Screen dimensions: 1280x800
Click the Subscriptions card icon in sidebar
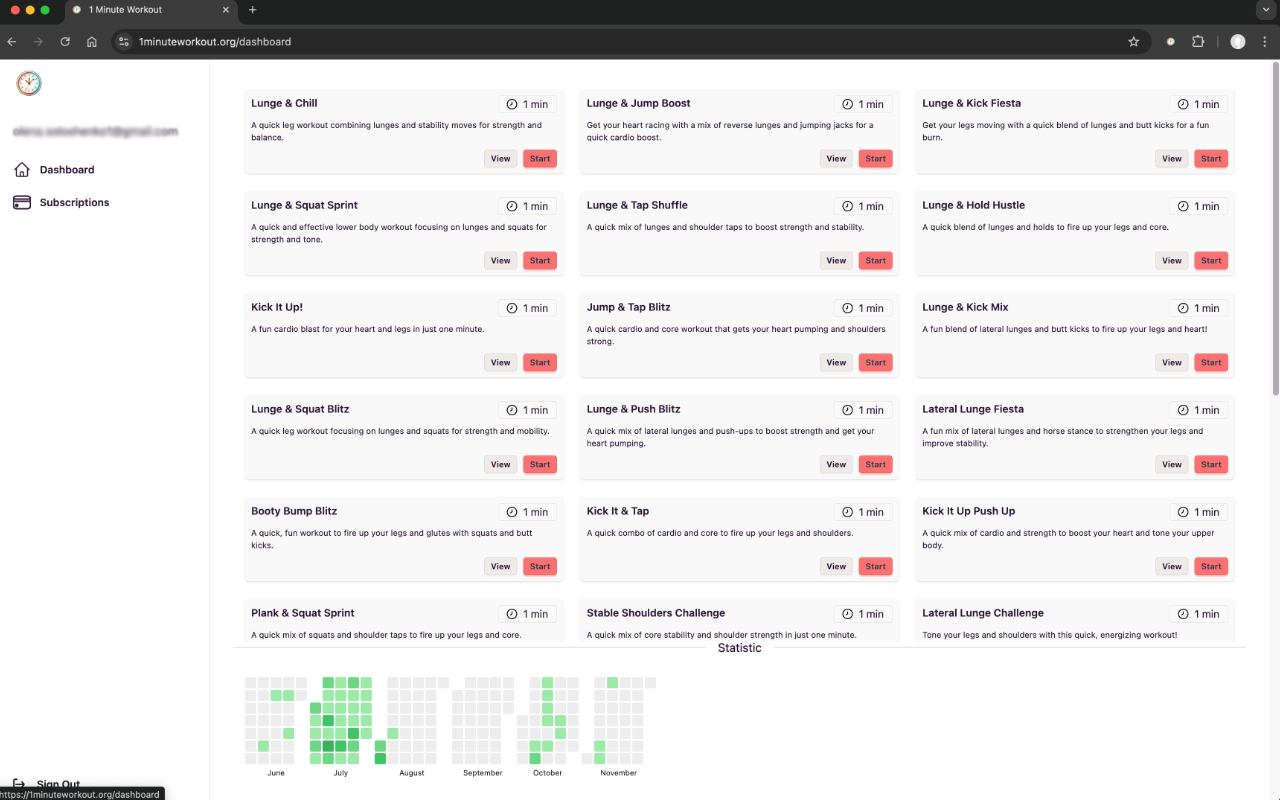coord(22,203)
